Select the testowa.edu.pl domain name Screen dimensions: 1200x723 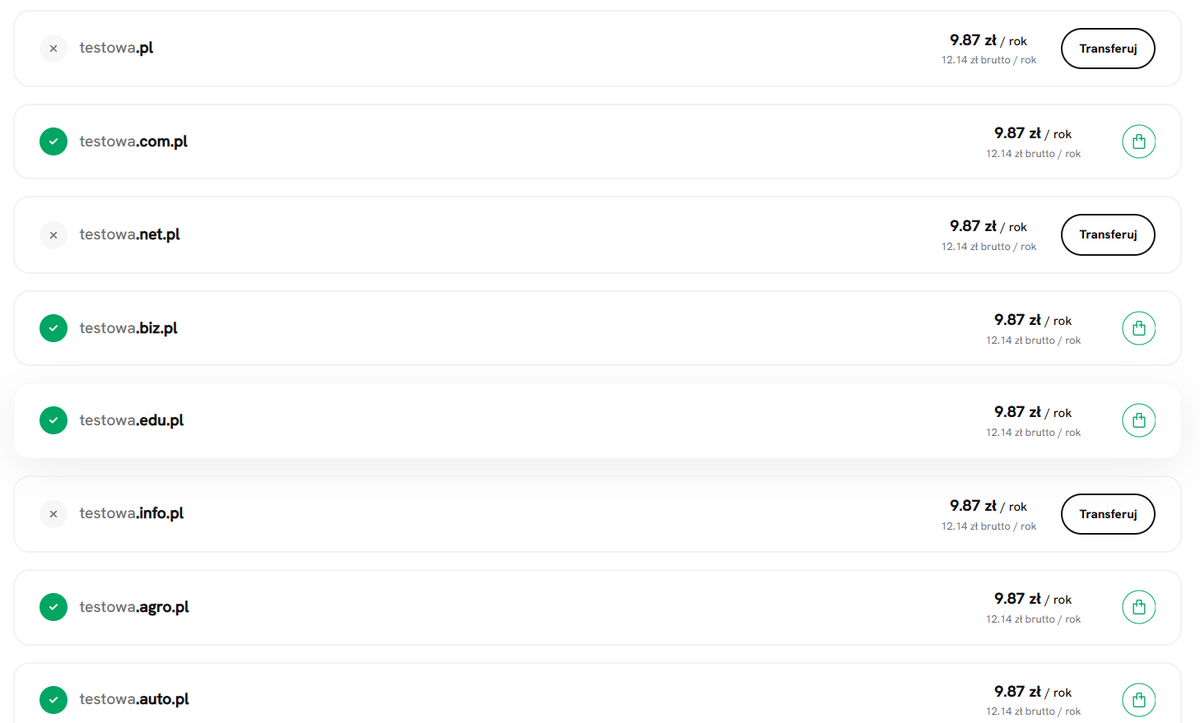pos(131,421)
